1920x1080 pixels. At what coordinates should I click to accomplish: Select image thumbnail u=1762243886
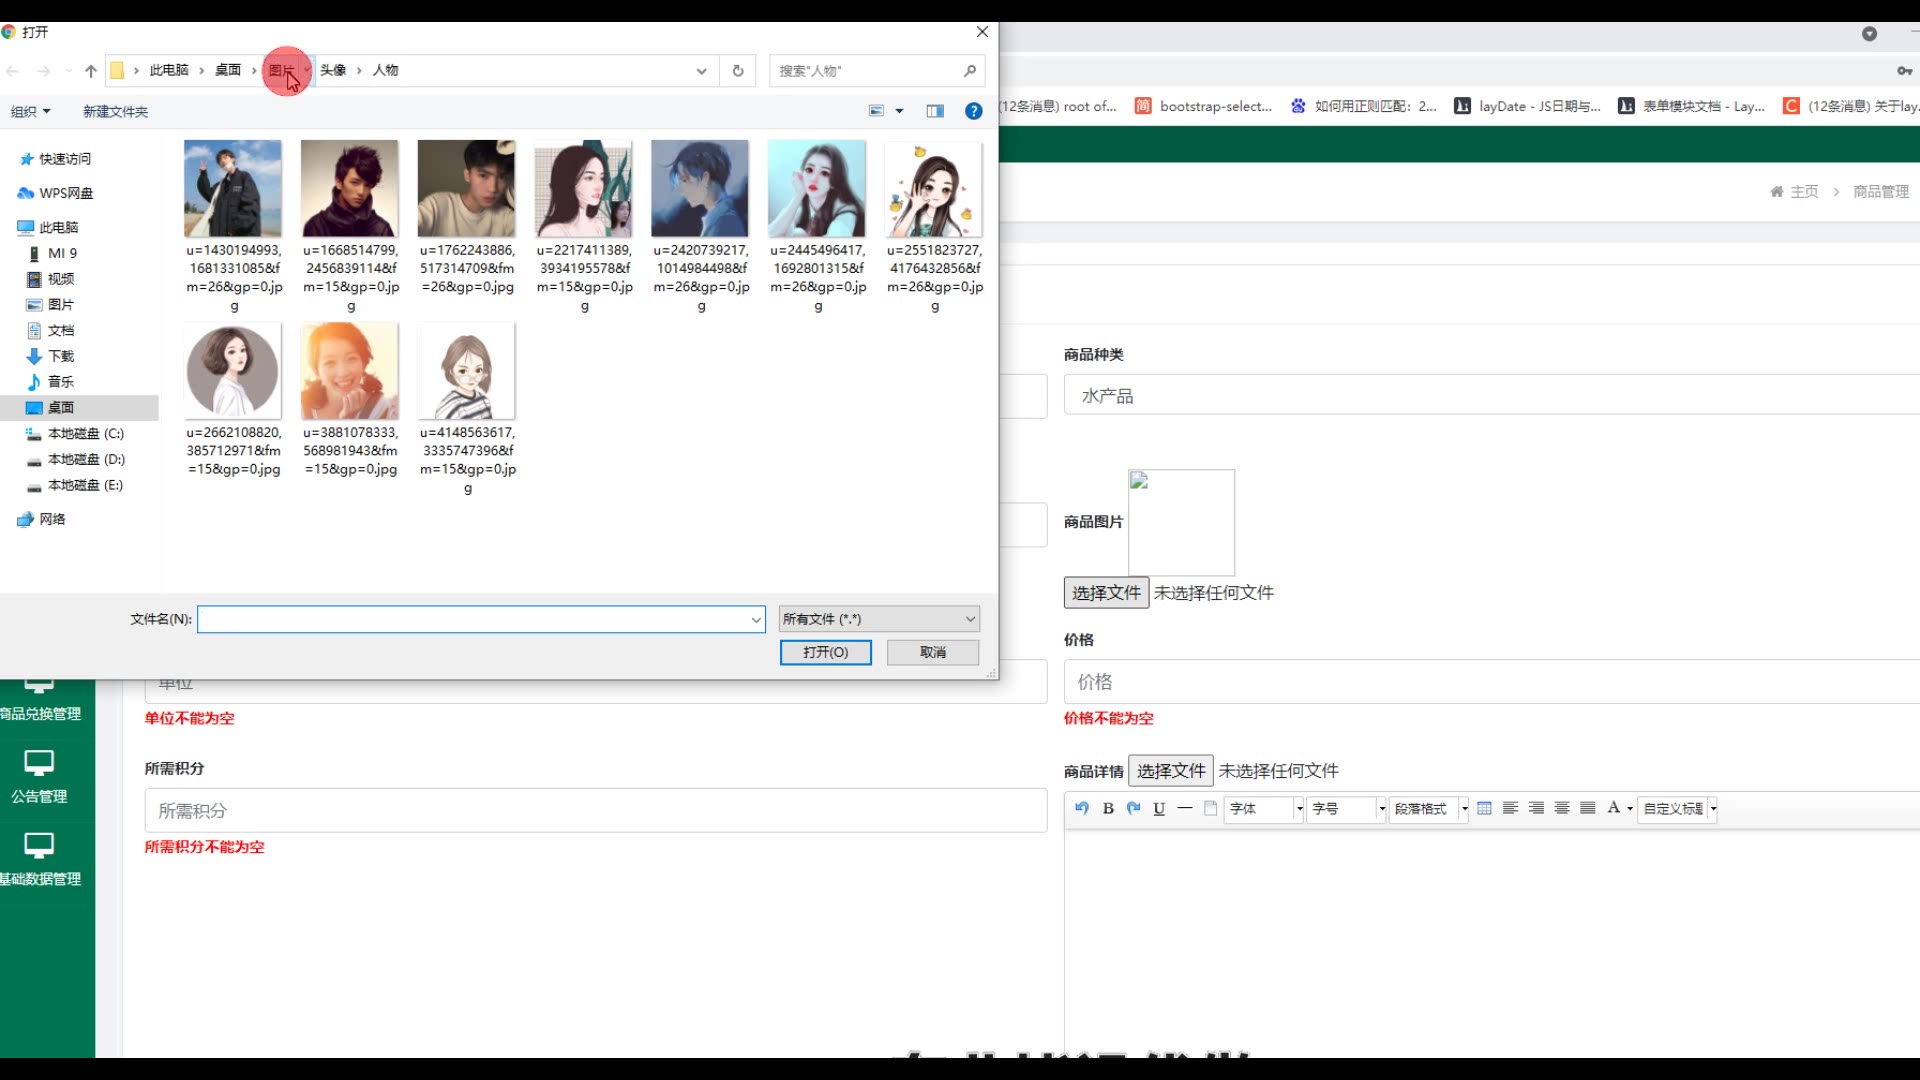click(467, 188)
